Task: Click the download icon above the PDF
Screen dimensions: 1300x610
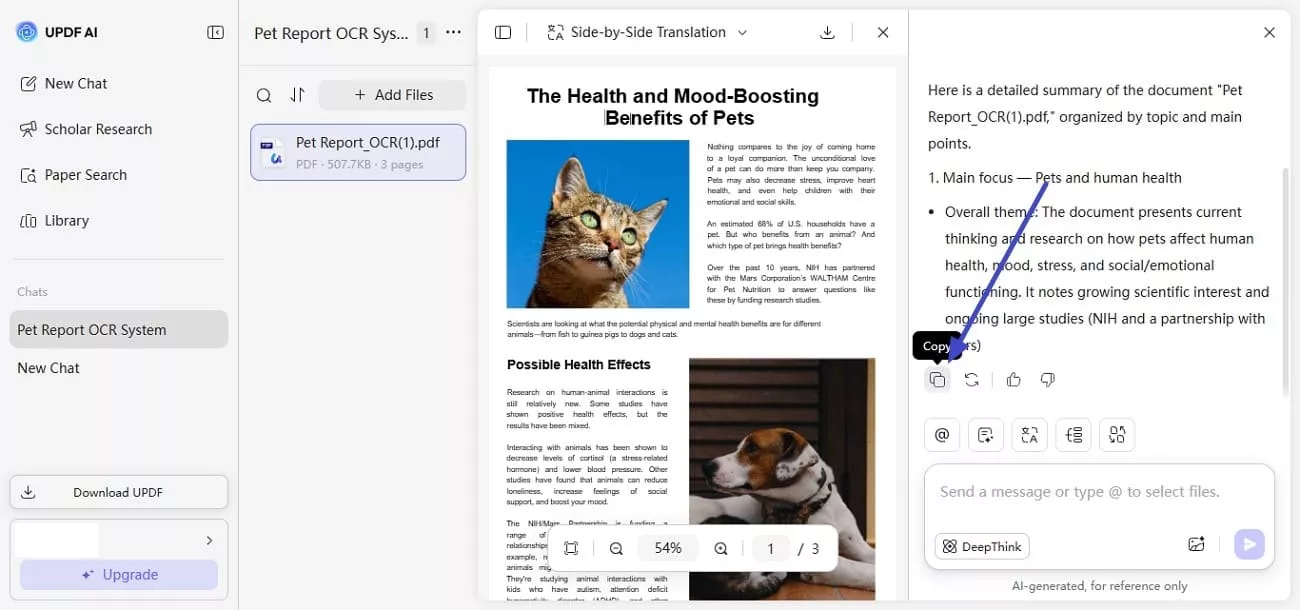Action: click(x=827, y=32)
